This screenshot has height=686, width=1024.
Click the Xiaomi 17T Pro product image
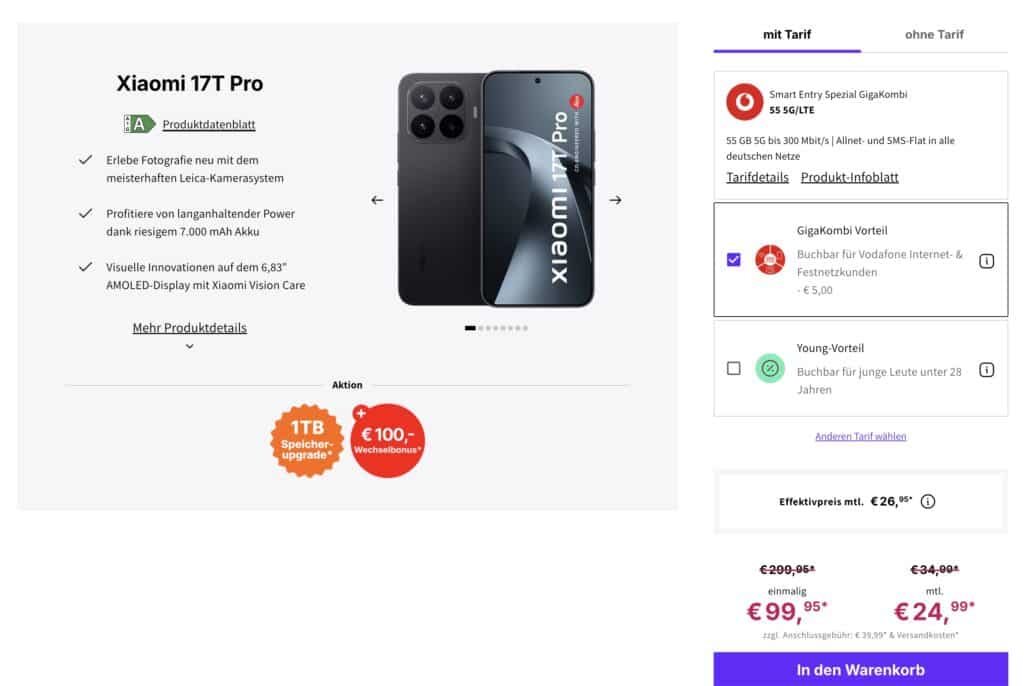(496, 188)
